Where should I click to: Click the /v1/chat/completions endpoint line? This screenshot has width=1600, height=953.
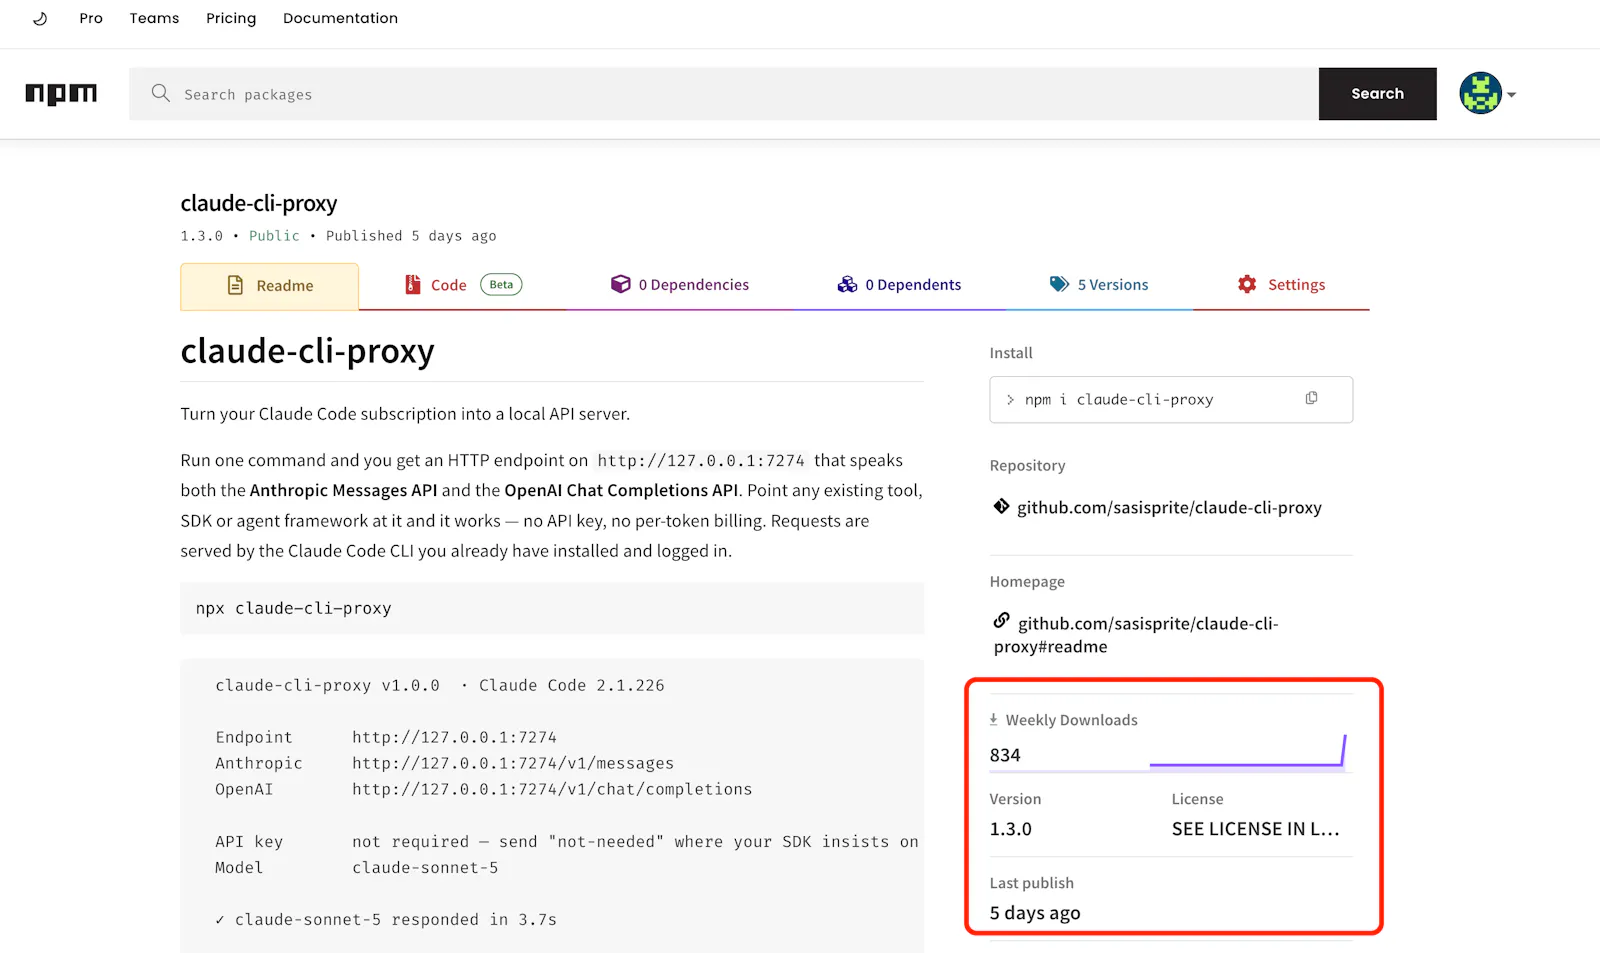click(552, 789)
